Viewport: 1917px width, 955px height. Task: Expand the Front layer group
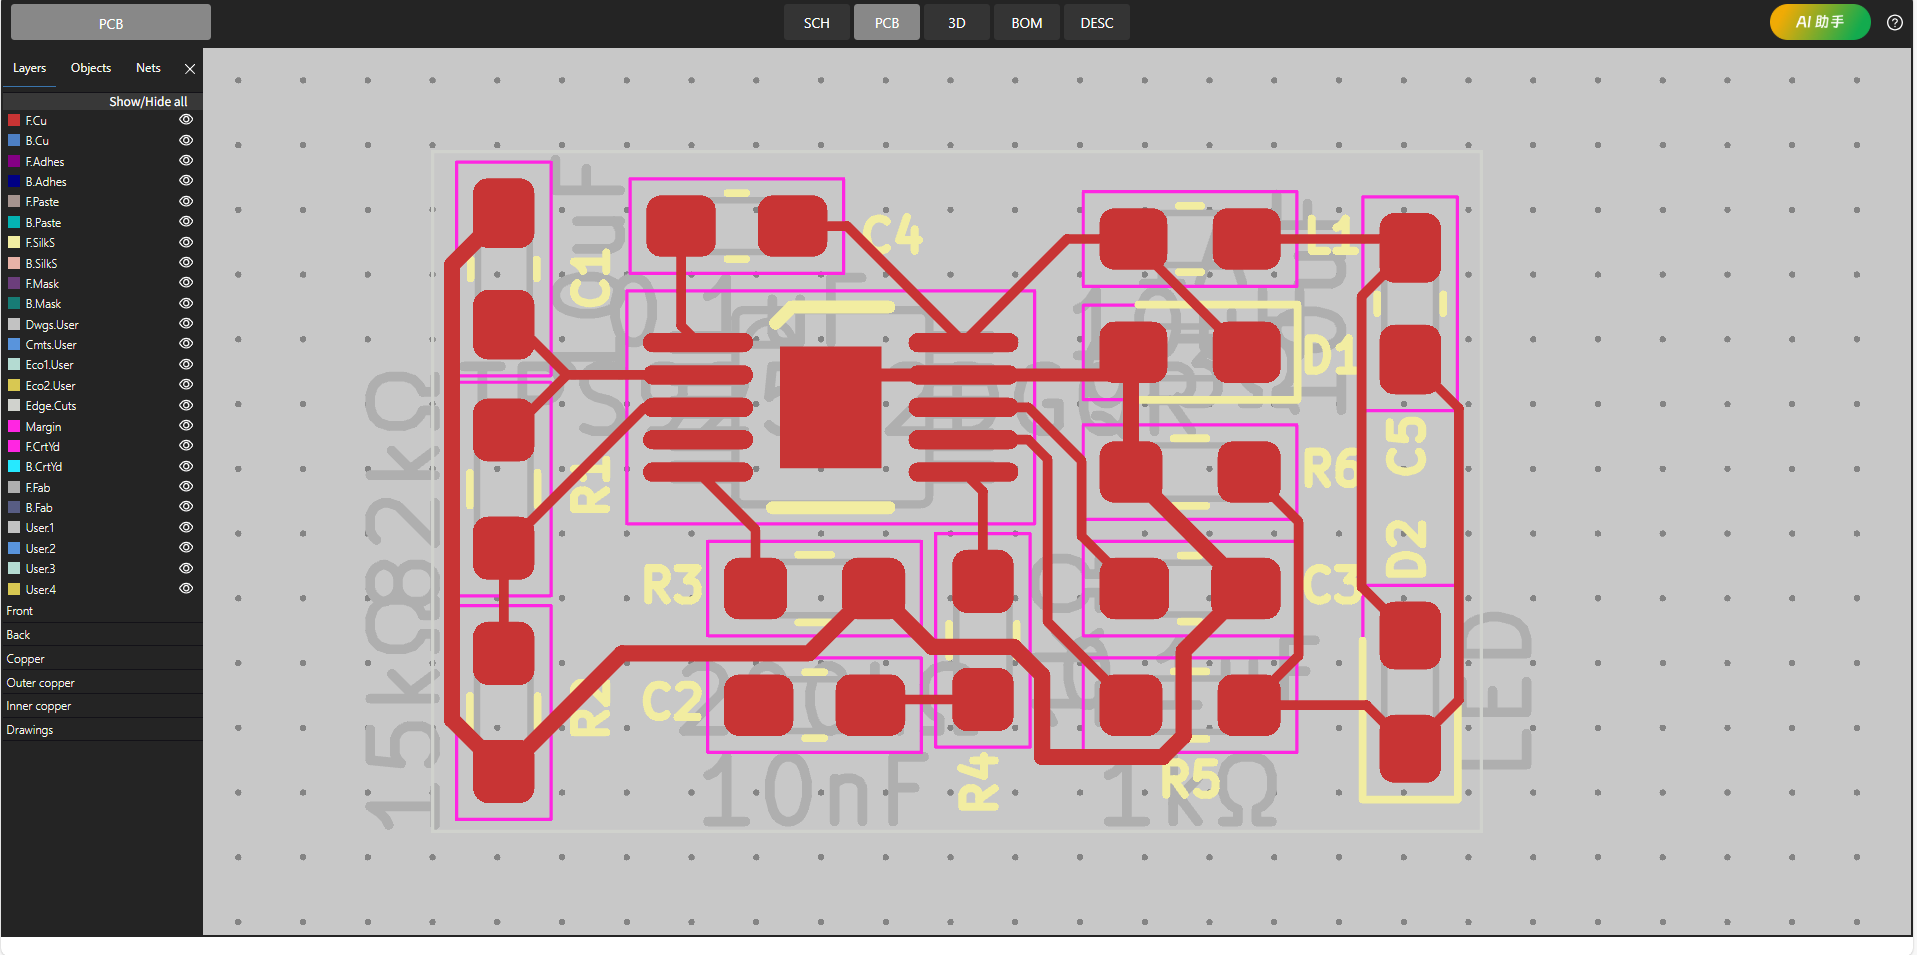pos(20,611)
